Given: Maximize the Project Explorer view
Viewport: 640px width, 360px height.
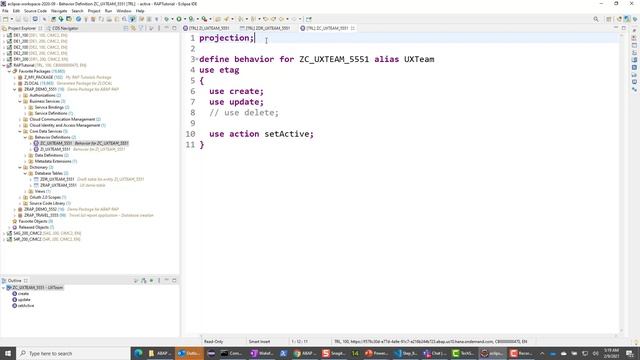Looking at the screenshot, I should [174, 28].
